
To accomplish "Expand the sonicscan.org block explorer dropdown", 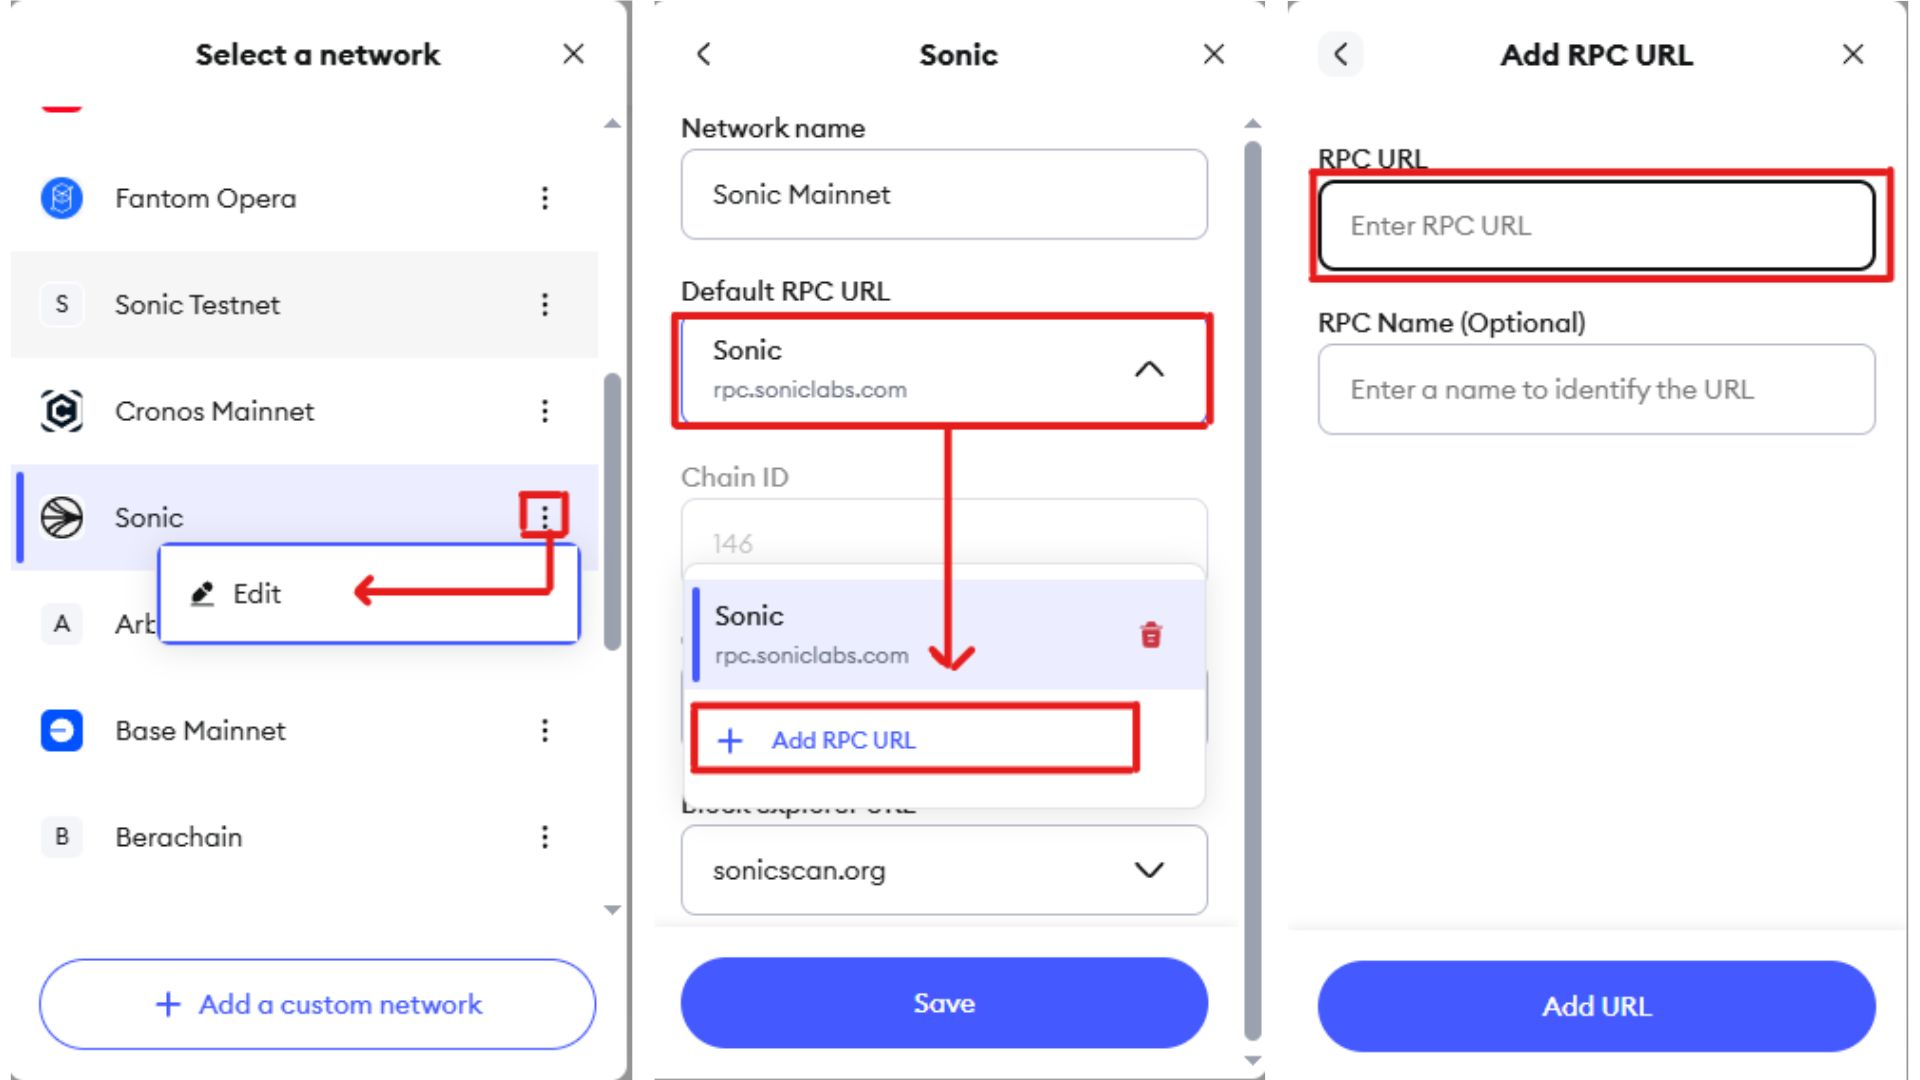I will click(x=1149, y=870).
